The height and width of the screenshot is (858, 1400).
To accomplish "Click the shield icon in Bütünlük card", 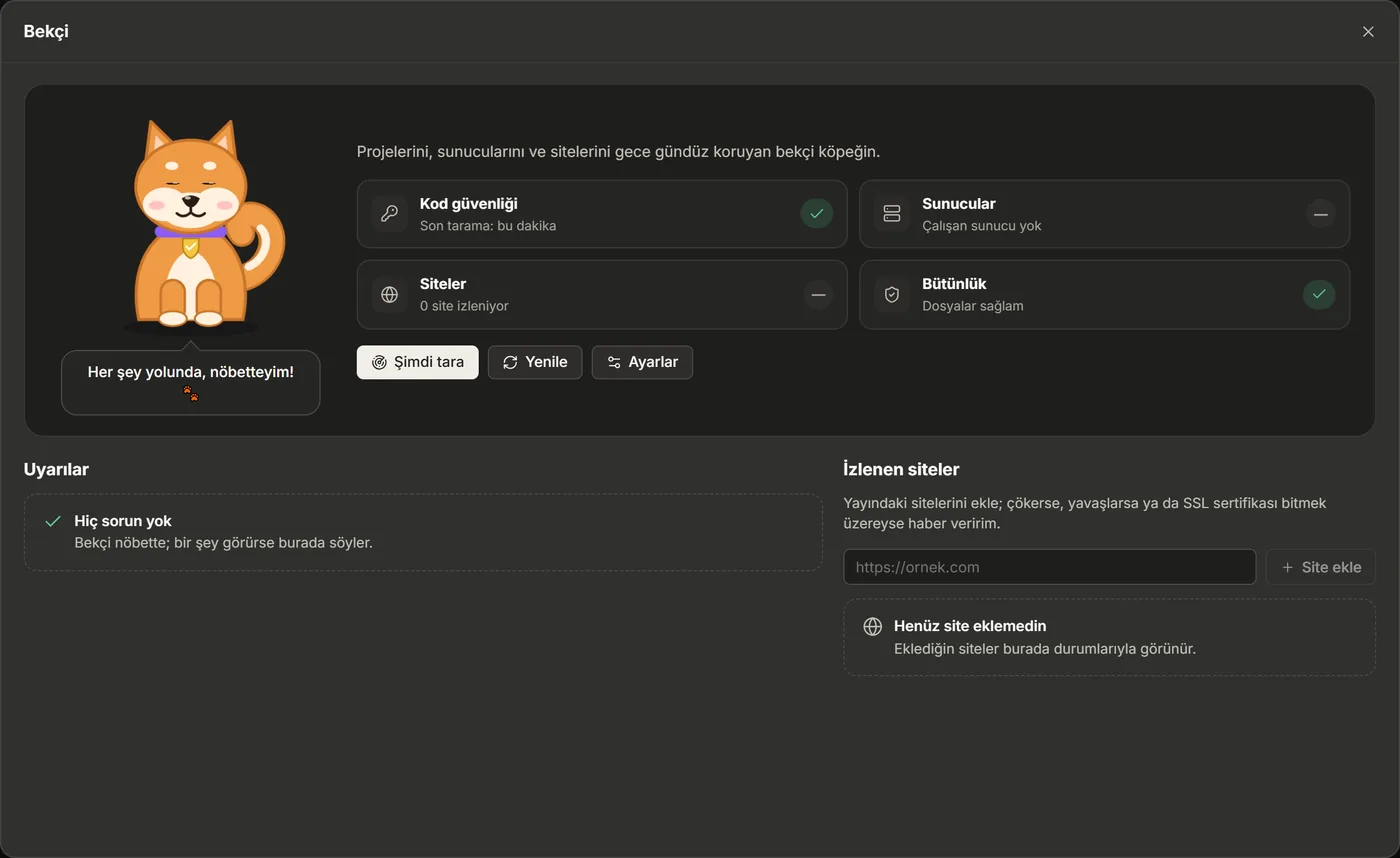I will coord(892,295).
